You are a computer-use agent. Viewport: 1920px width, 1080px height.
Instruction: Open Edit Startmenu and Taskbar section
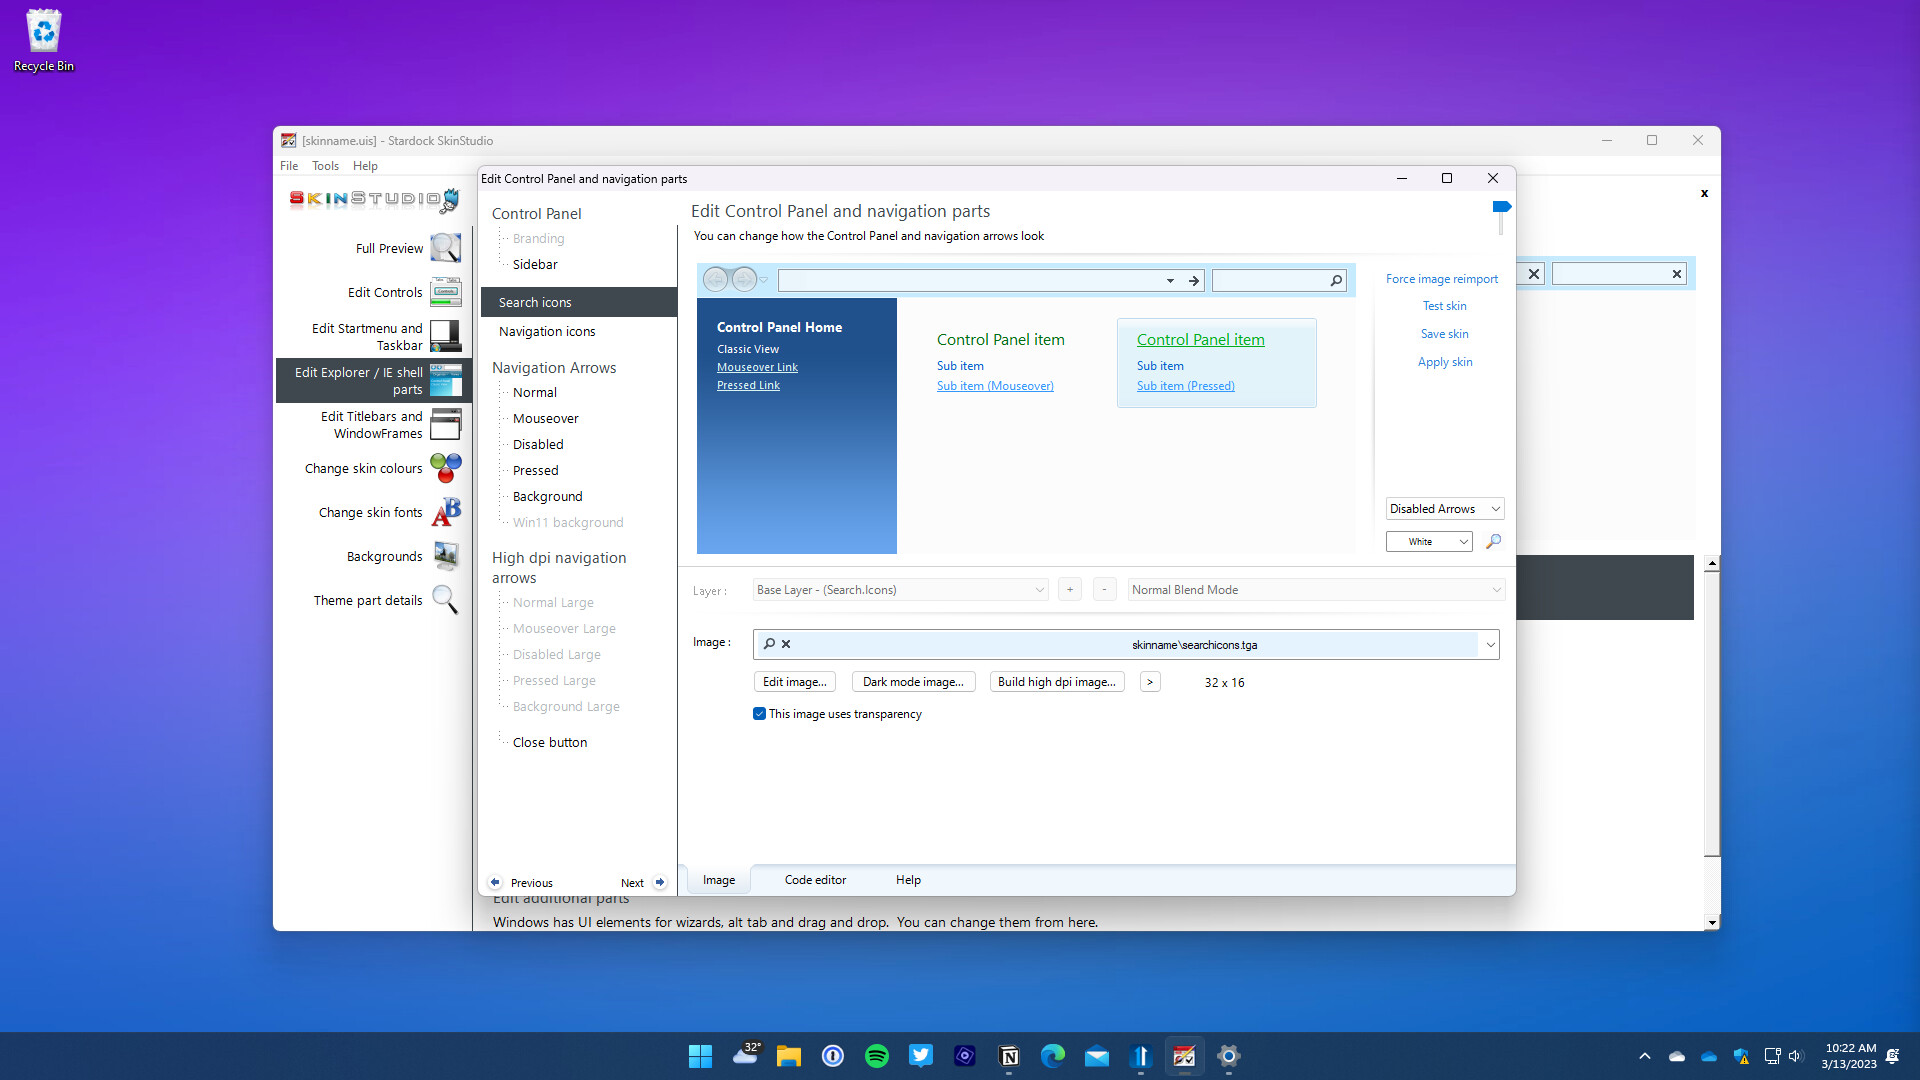367,335
